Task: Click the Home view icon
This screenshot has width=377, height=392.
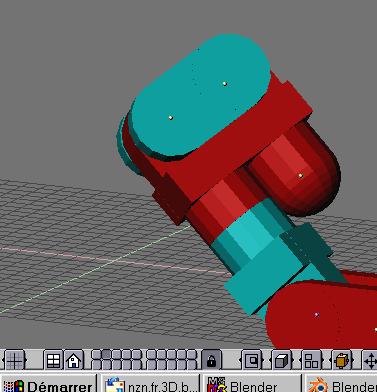Action: (x=73, y=360)
